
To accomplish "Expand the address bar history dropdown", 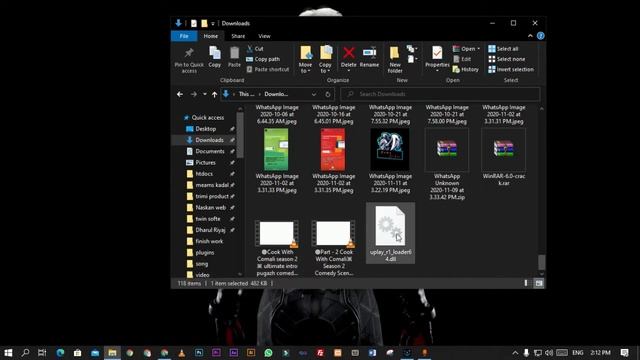I will [x=314, y=94].
